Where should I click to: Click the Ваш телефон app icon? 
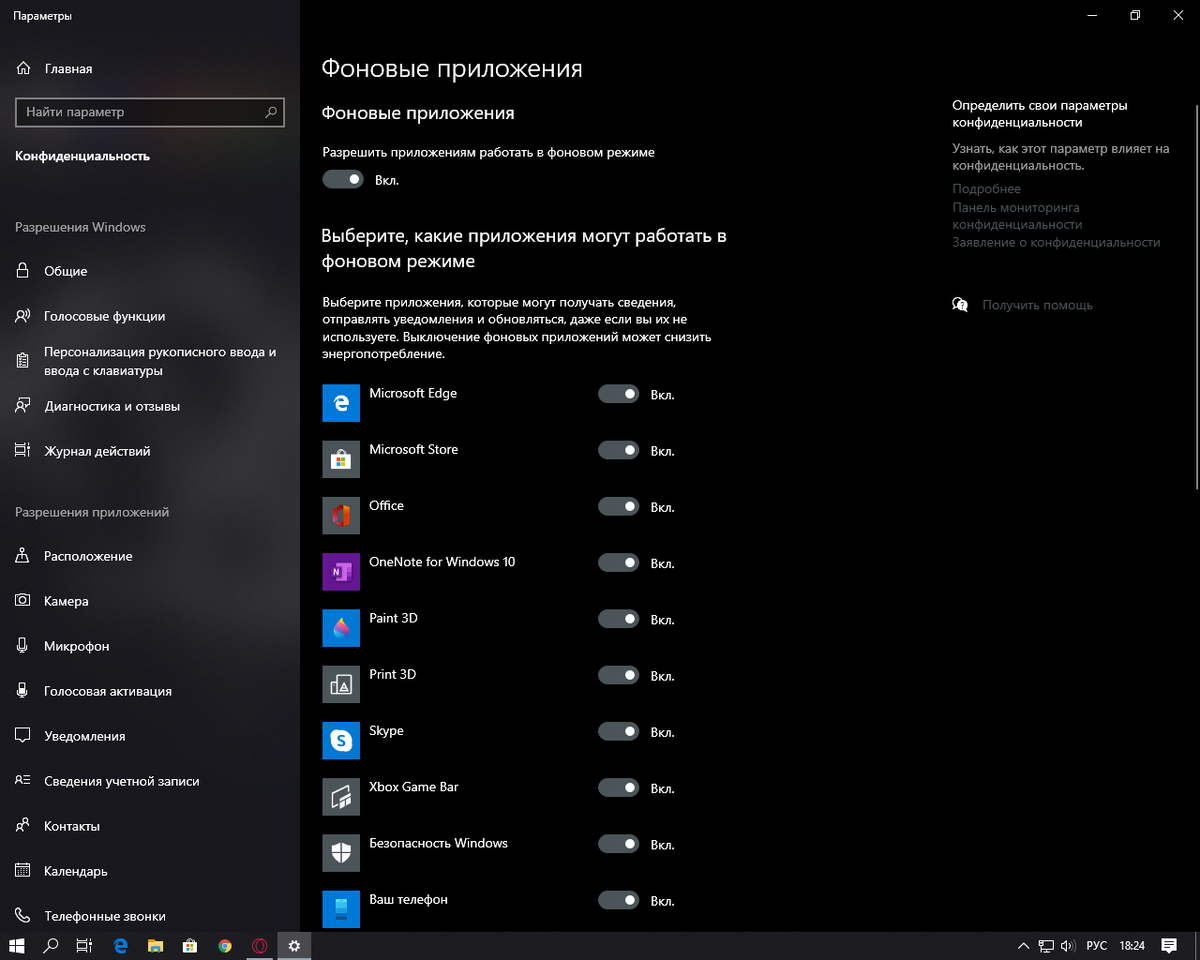click(341, 909)
